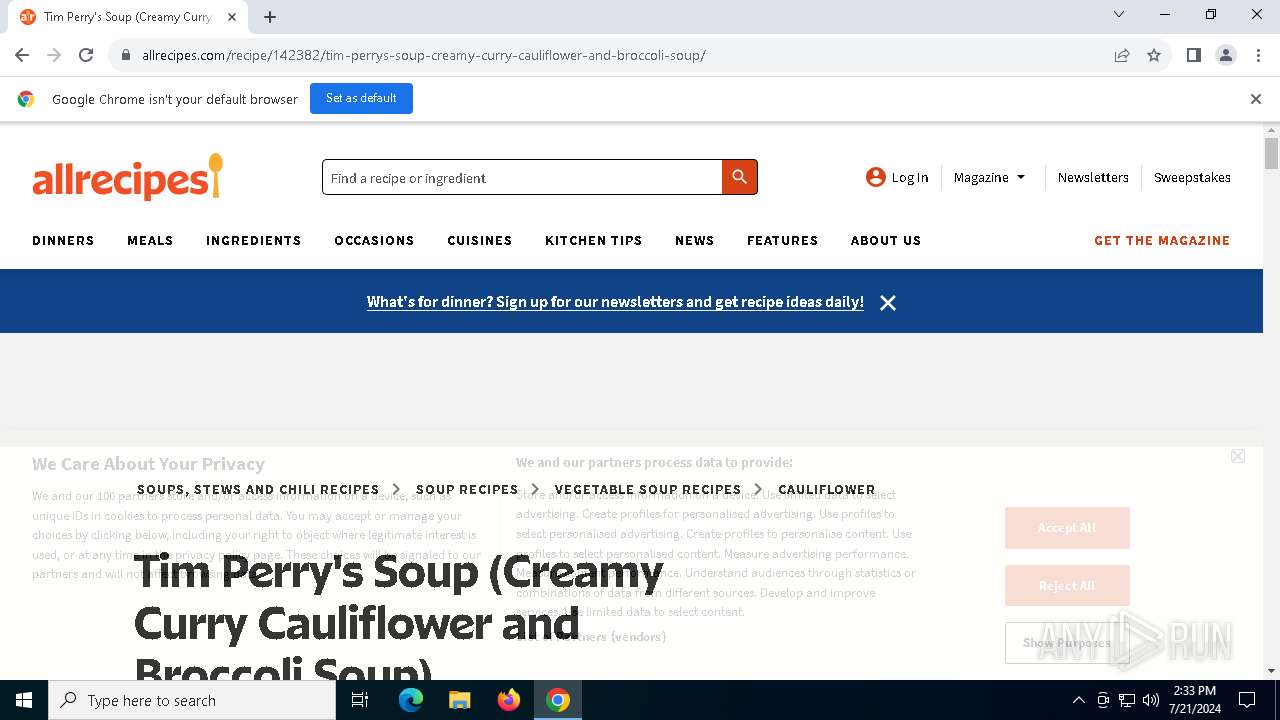Open the Newsletters link
This screenshot has height=720, width=1280.
(1093, 177)
